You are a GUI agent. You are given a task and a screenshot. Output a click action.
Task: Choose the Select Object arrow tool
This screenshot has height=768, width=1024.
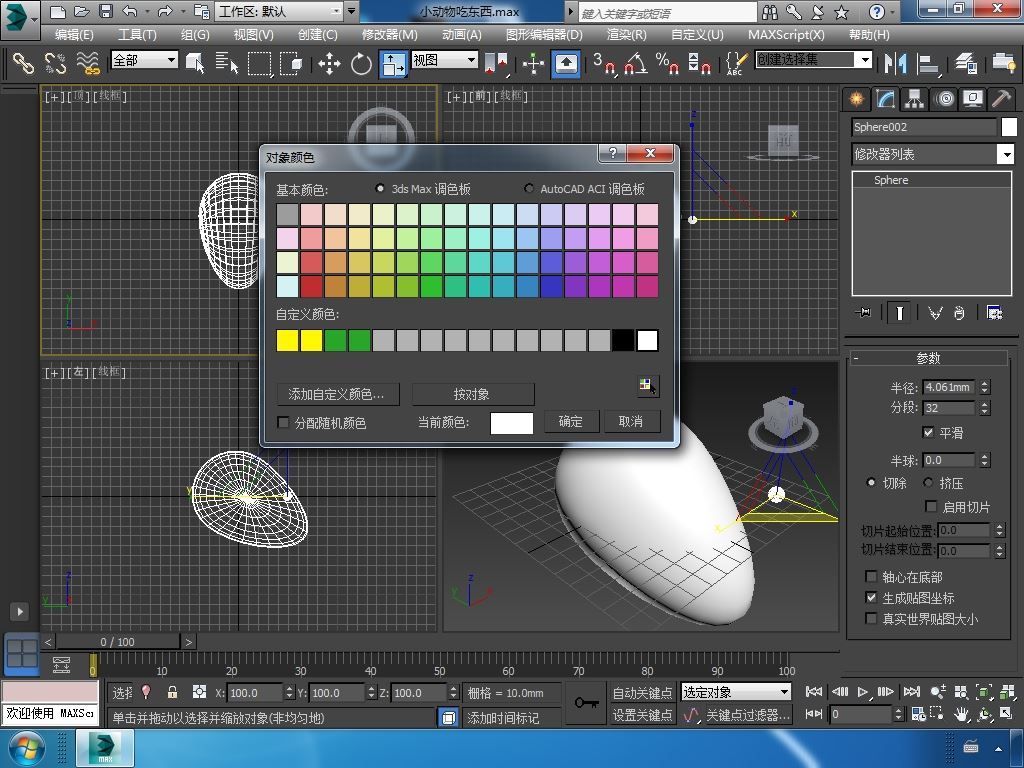(195, 63)
